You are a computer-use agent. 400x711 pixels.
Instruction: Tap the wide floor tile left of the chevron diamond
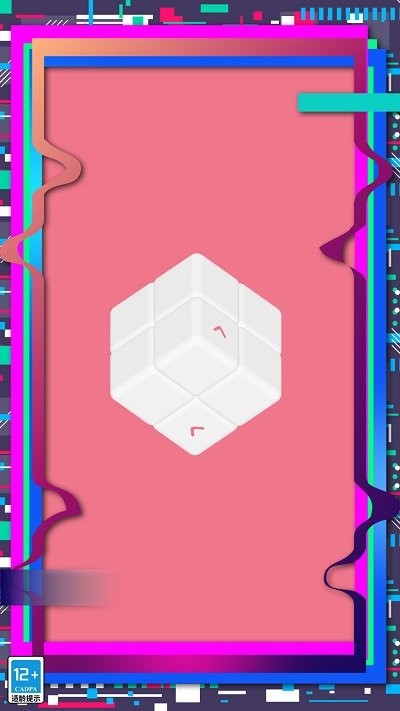(x=152, y=392)
